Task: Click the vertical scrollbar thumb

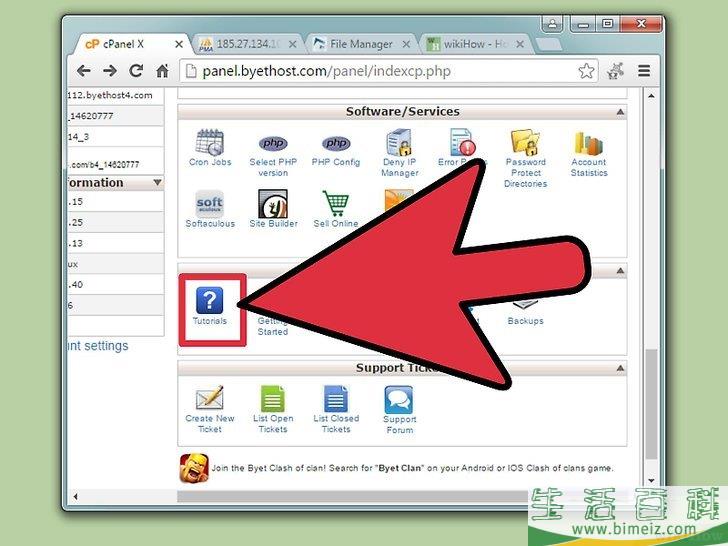Action: pos(651,403)
